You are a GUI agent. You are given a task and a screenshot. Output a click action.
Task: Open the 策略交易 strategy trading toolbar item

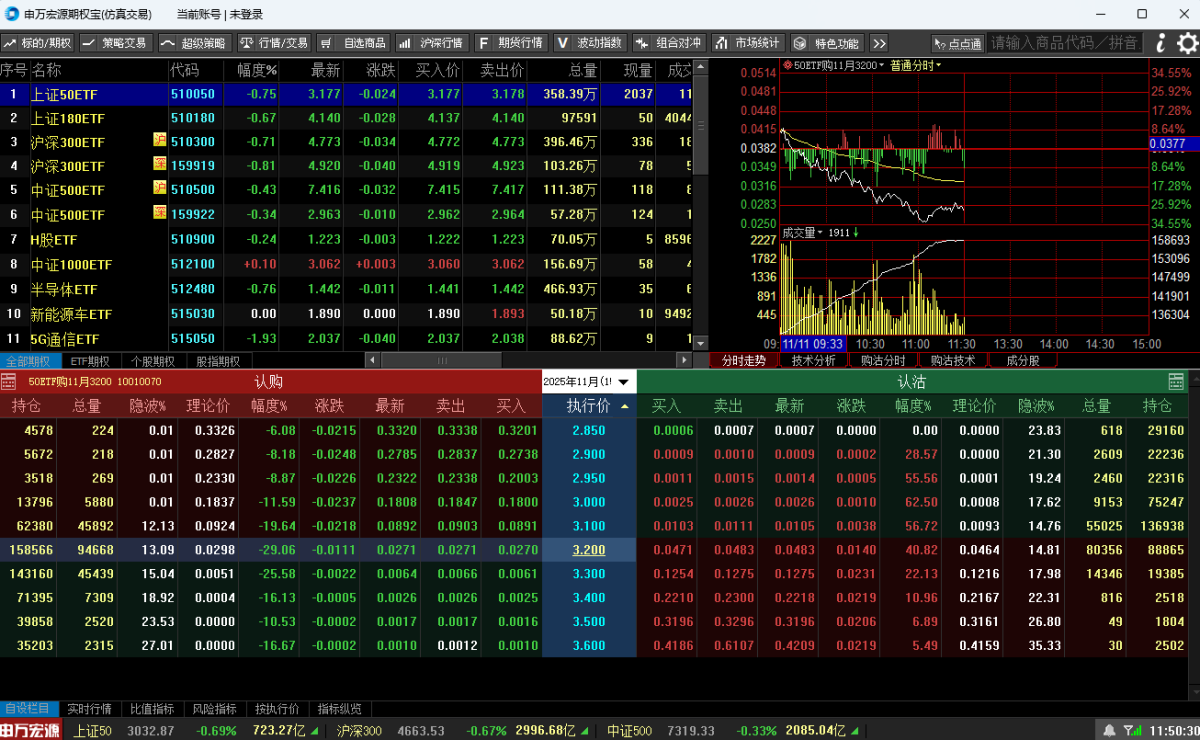115,43
